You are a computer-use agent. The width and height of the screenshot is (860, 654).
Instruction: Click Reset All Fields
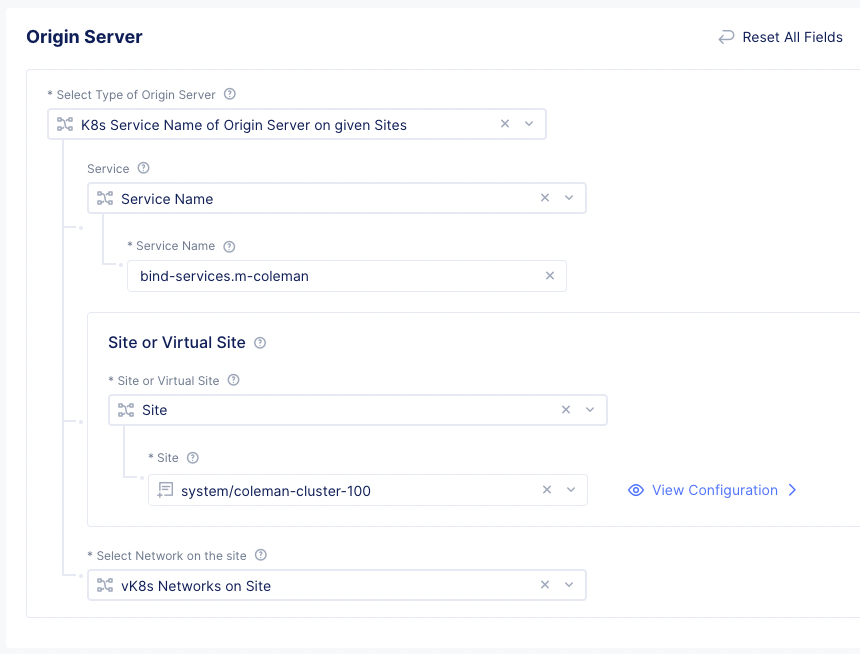(x=780, y=37)
